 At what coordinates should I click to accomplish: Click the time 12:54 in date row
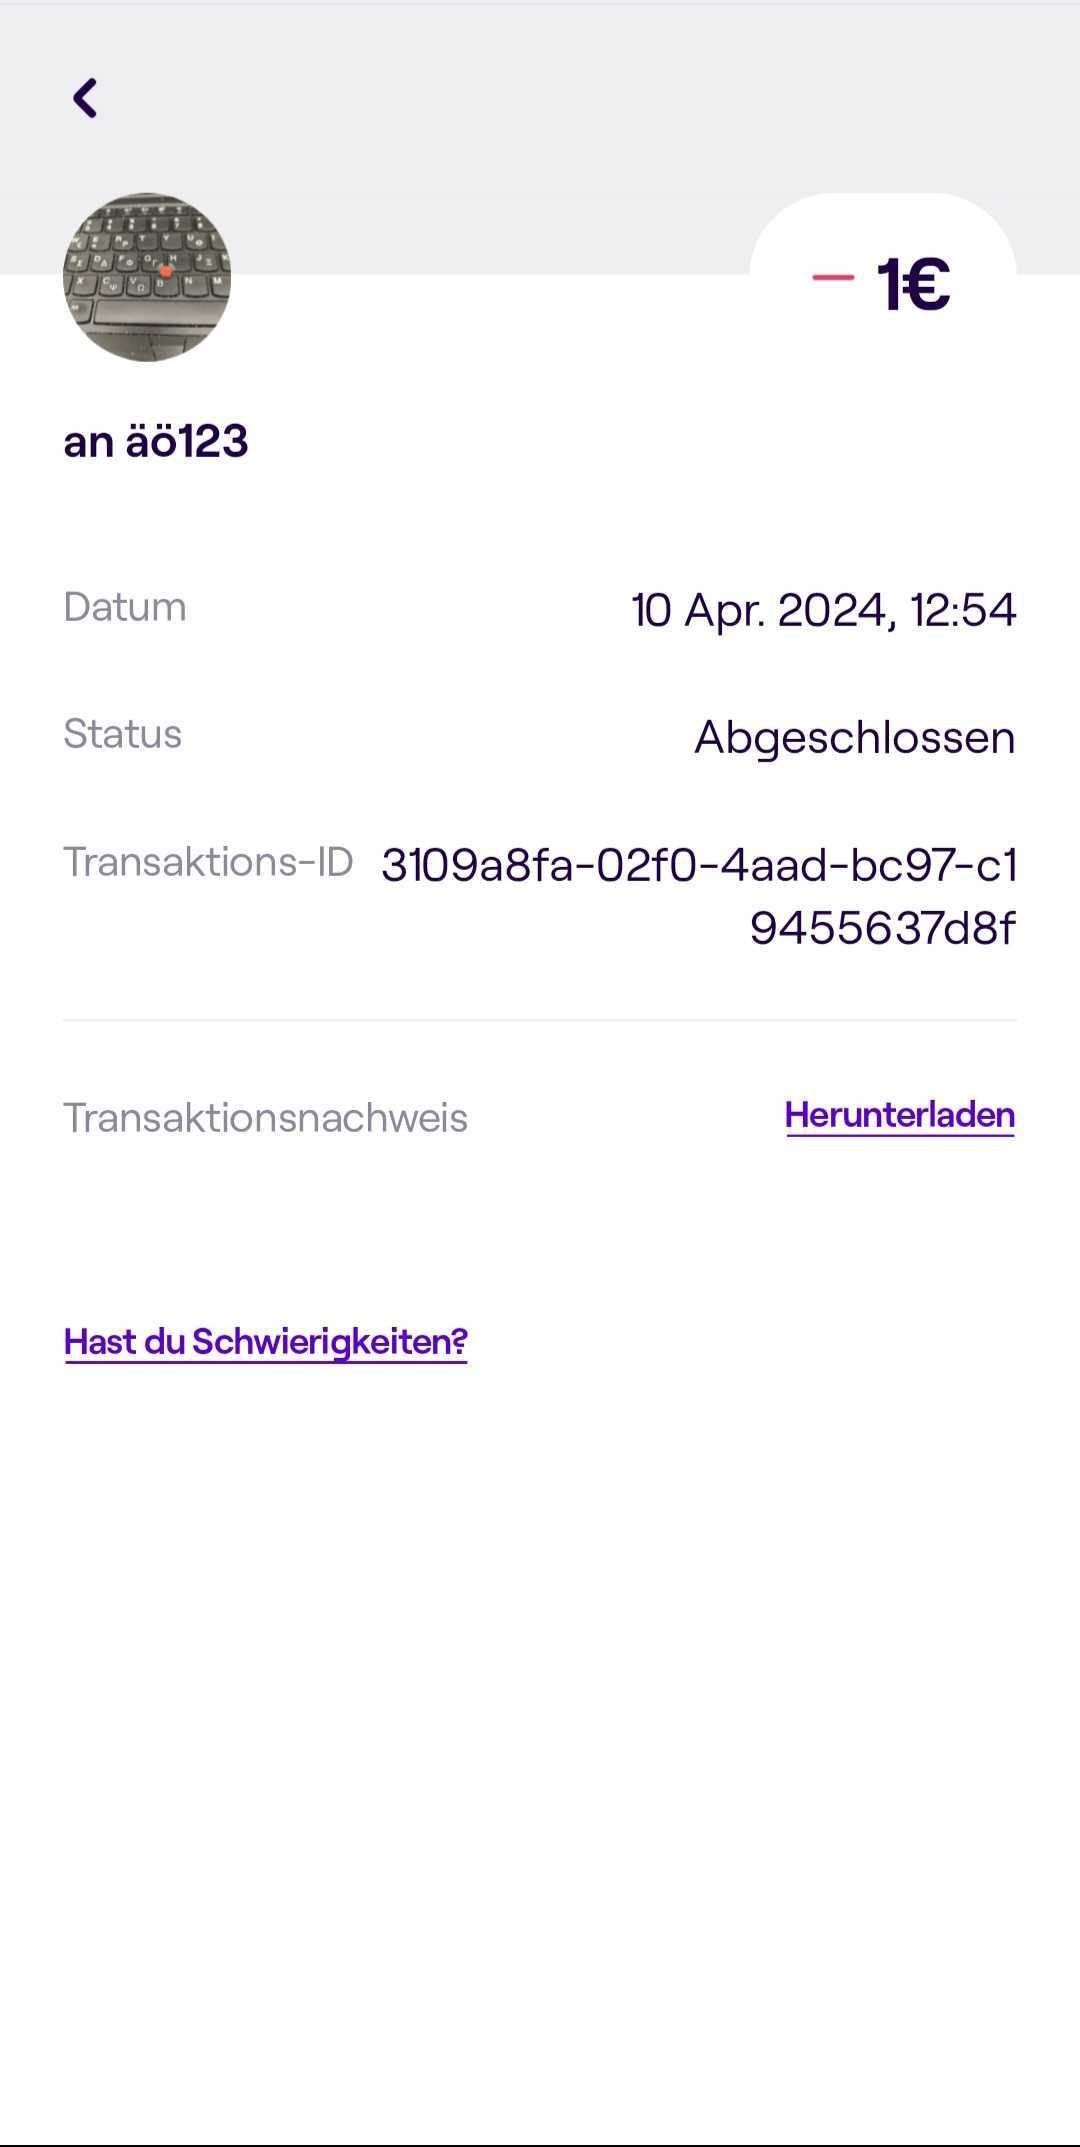(963, 610)
